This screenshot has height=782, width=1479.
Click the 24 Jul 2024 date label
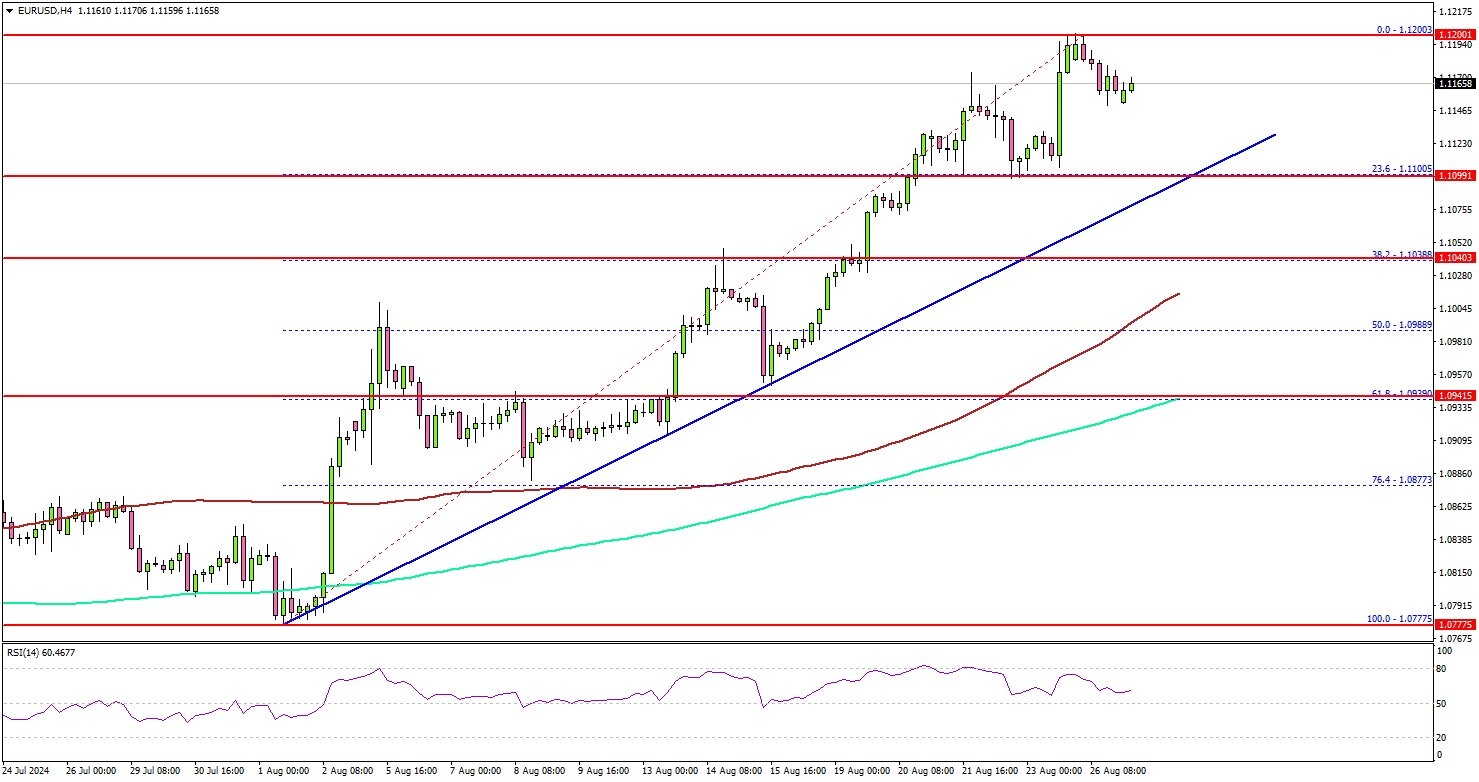27,771
